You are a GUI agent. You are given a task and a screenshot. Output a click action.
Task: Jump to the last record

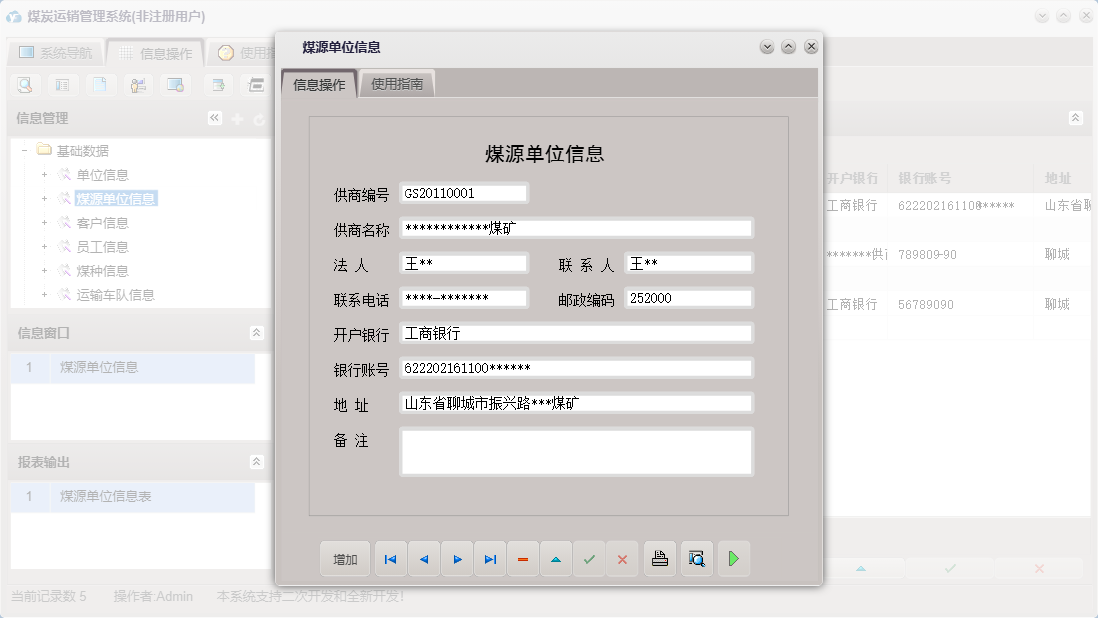coord(490,559)
